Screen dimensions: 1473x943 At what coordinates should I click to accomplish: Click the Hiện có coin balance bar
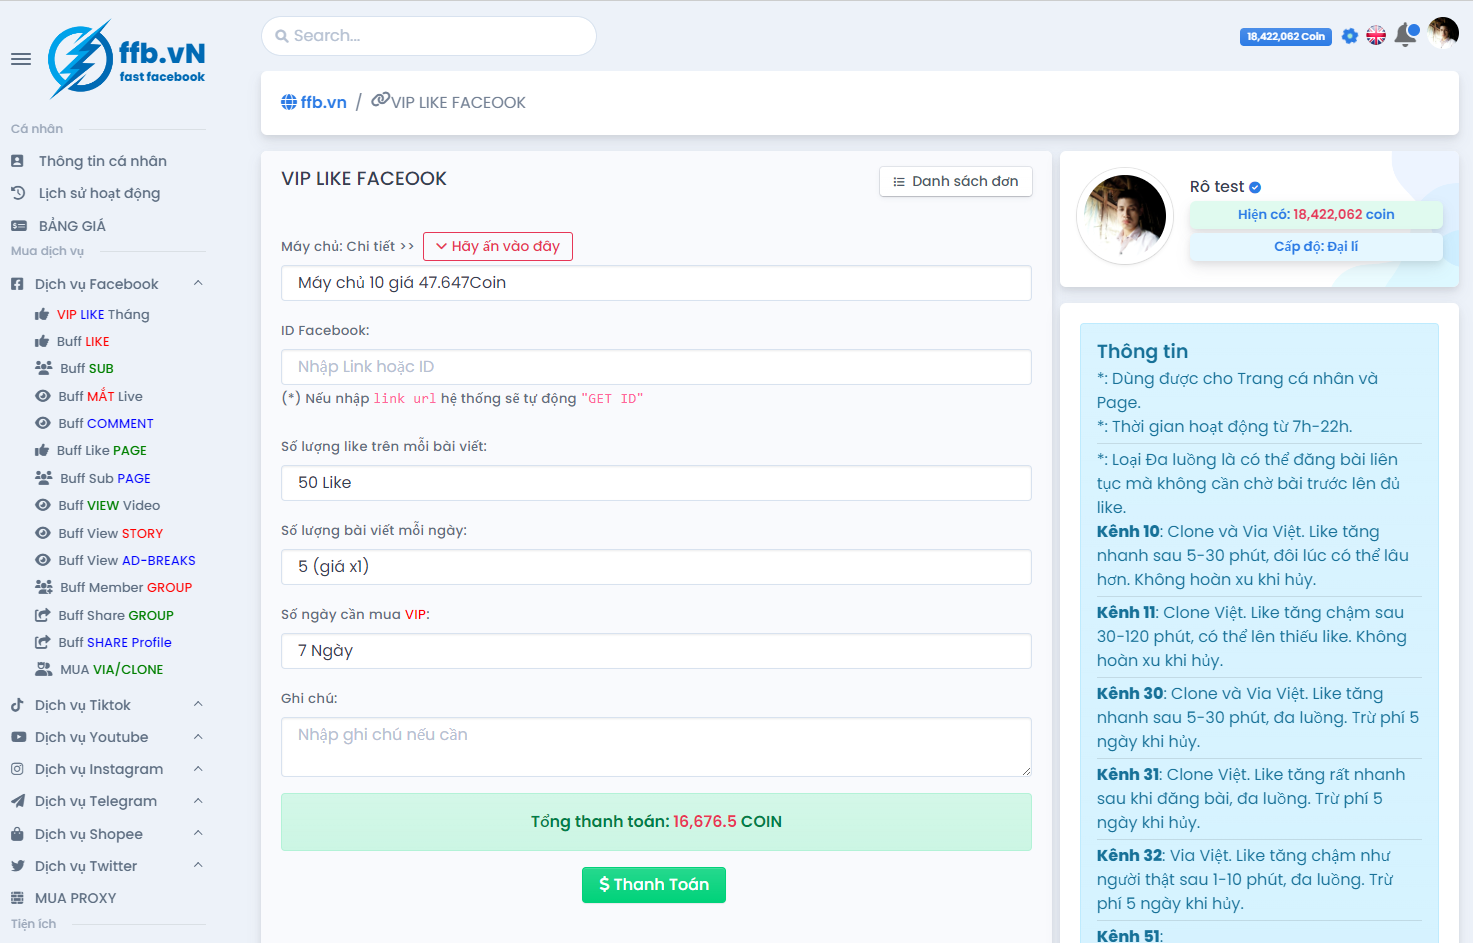point(1316,215)
